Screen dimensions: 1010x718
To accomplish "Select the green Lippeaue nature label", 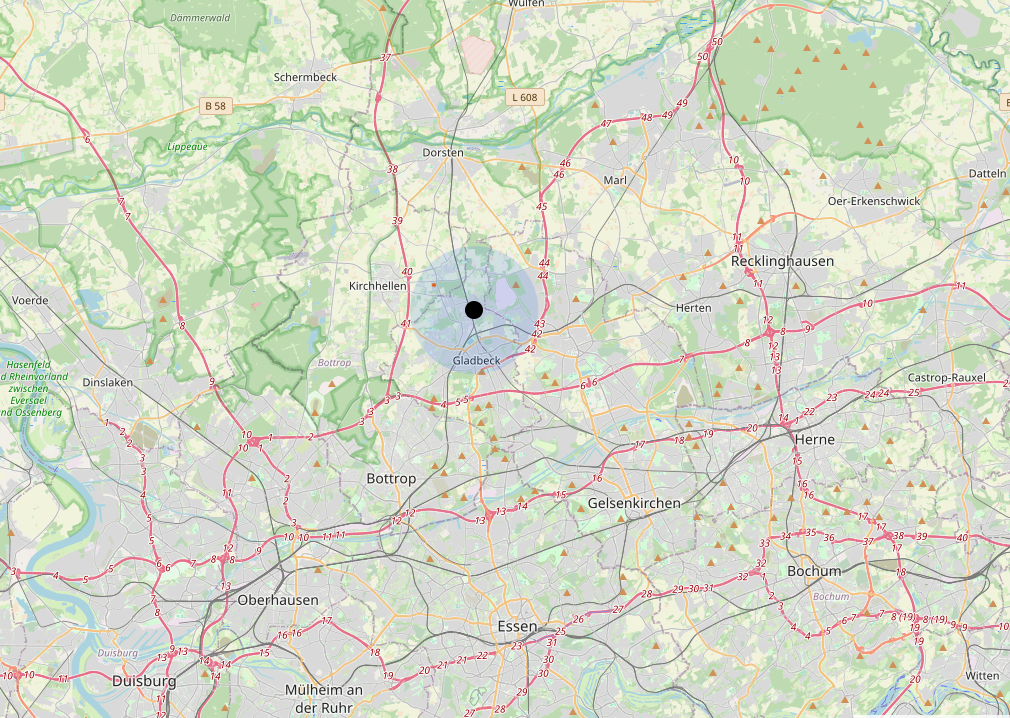I will 187,147.
